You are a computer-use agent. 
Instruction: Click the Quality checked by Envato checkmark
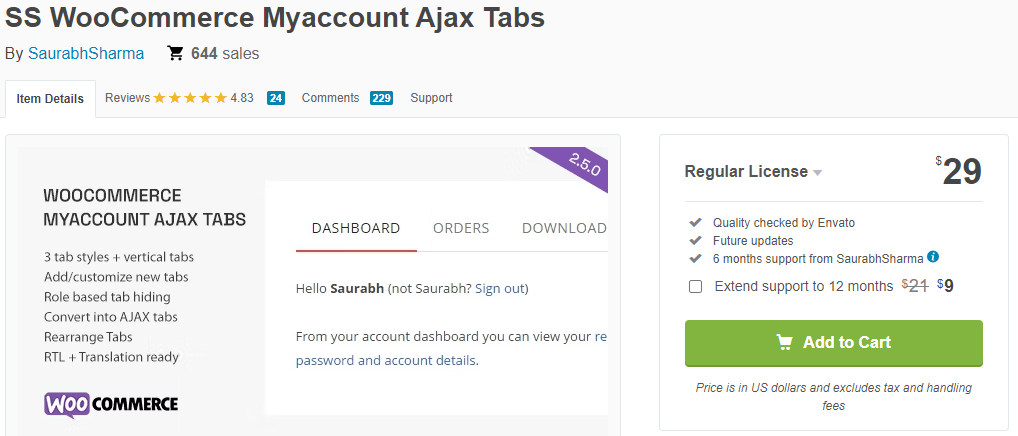695,223
